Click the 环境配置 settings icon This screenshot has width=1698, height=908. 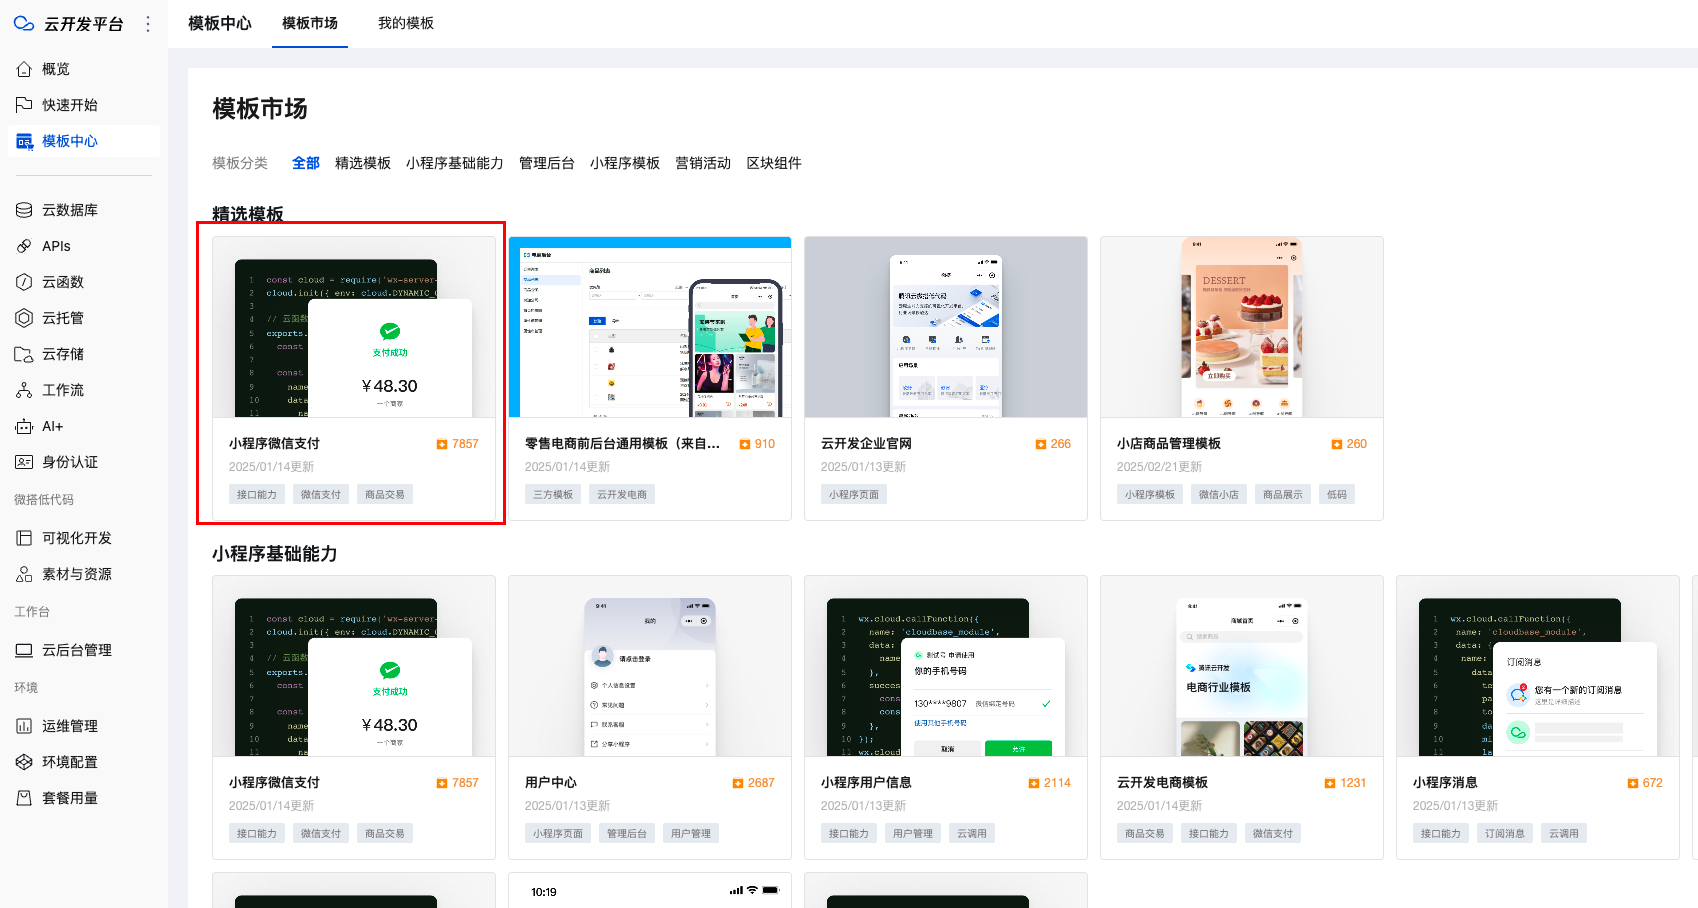coord(24,762)
